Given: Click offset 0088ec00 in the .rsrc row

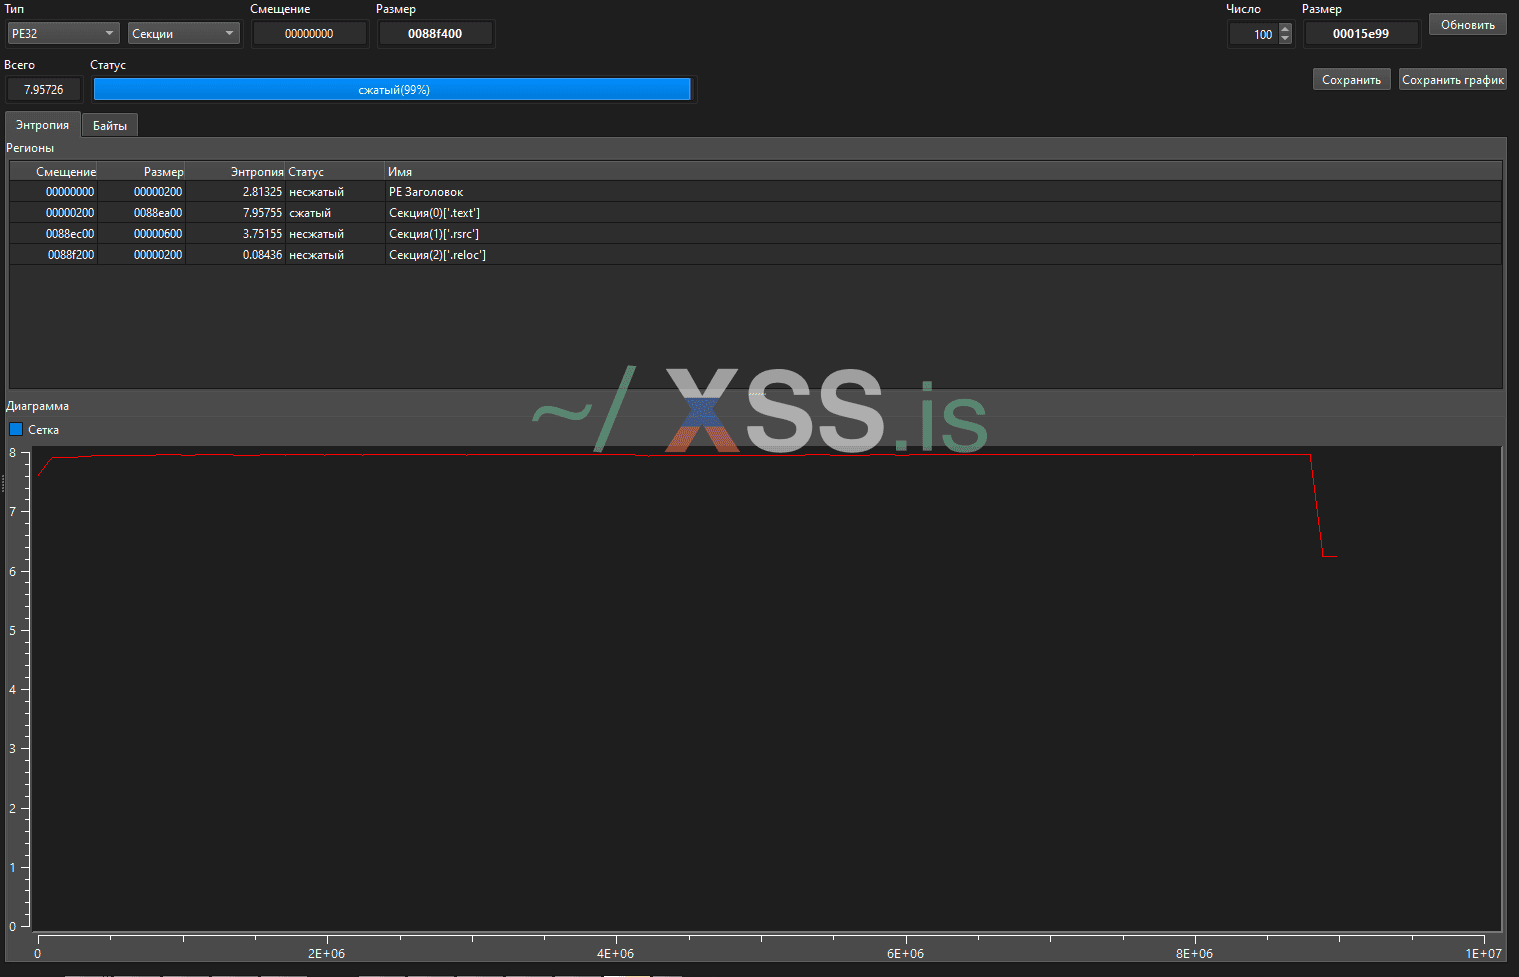Looking at the screenshot, I should (x=70, y=234).
